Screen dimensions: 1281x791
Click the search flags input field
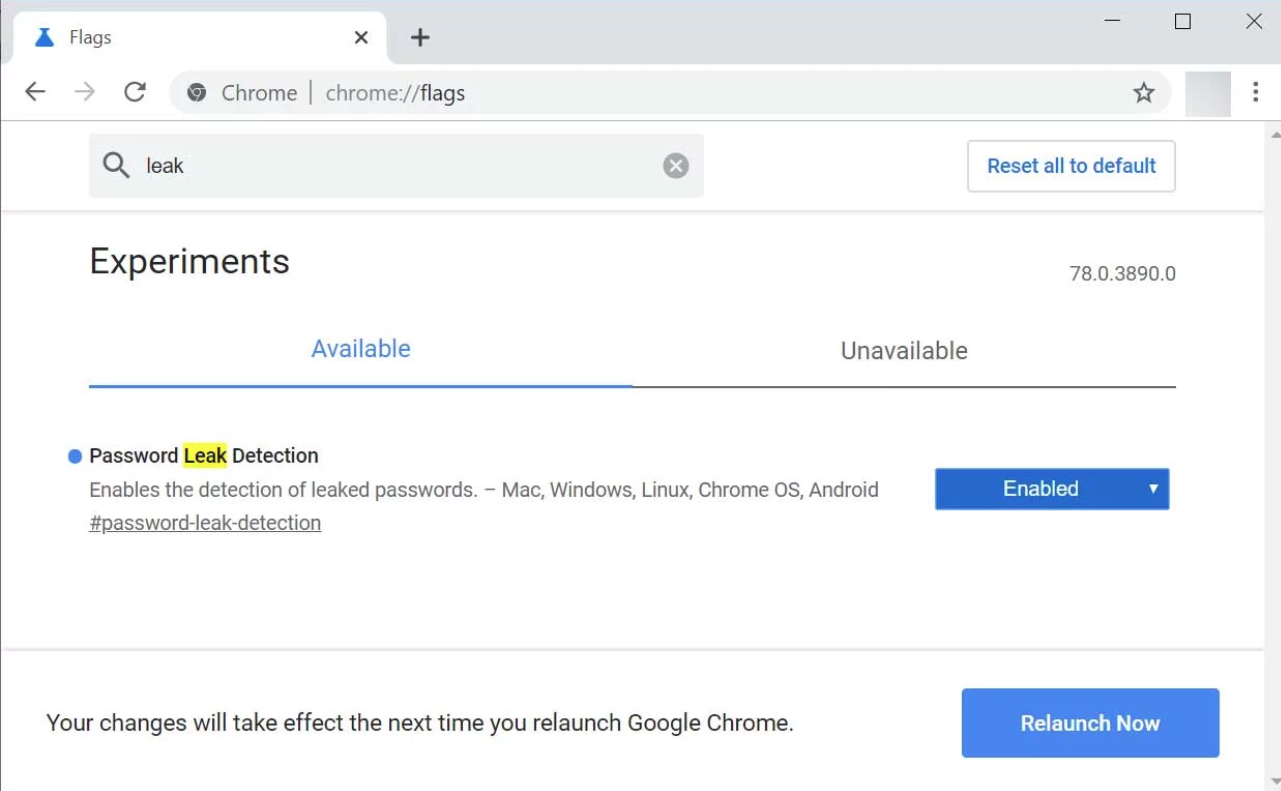[x=400, y=166]
